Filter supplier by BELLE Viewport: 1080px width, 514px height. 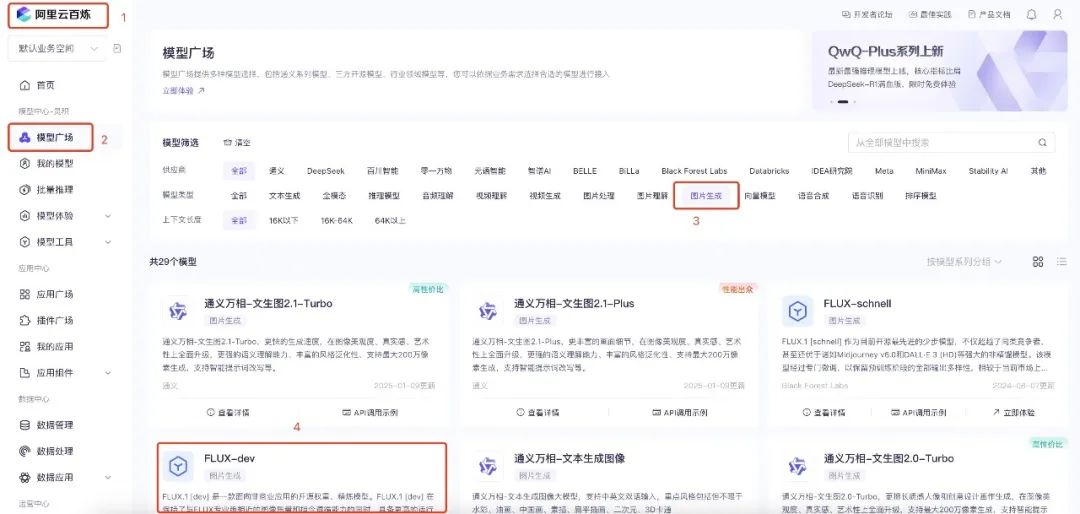point(585,171)
